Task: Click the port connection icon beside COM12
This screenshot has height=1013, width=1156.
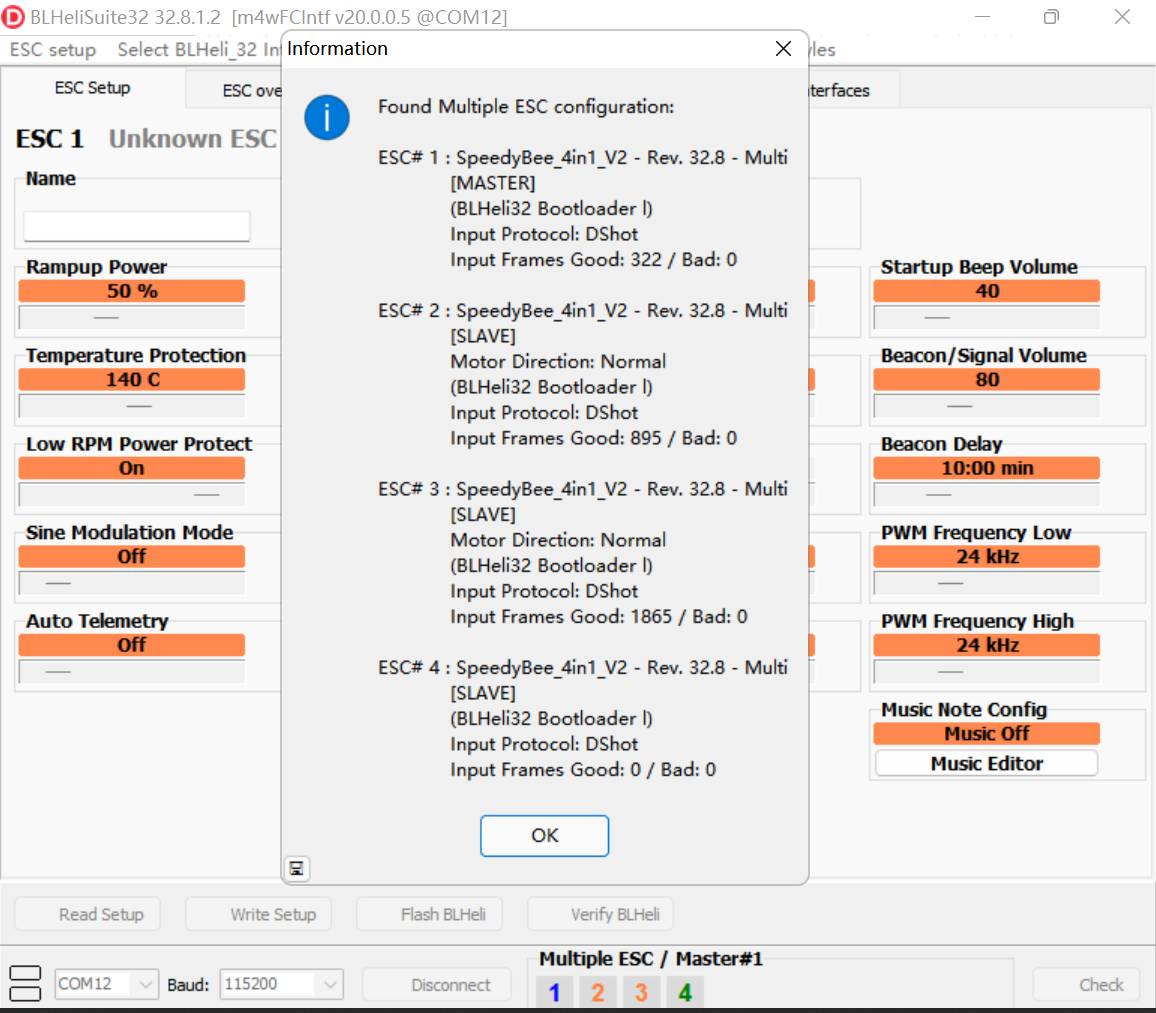Action: click(25, 984)
